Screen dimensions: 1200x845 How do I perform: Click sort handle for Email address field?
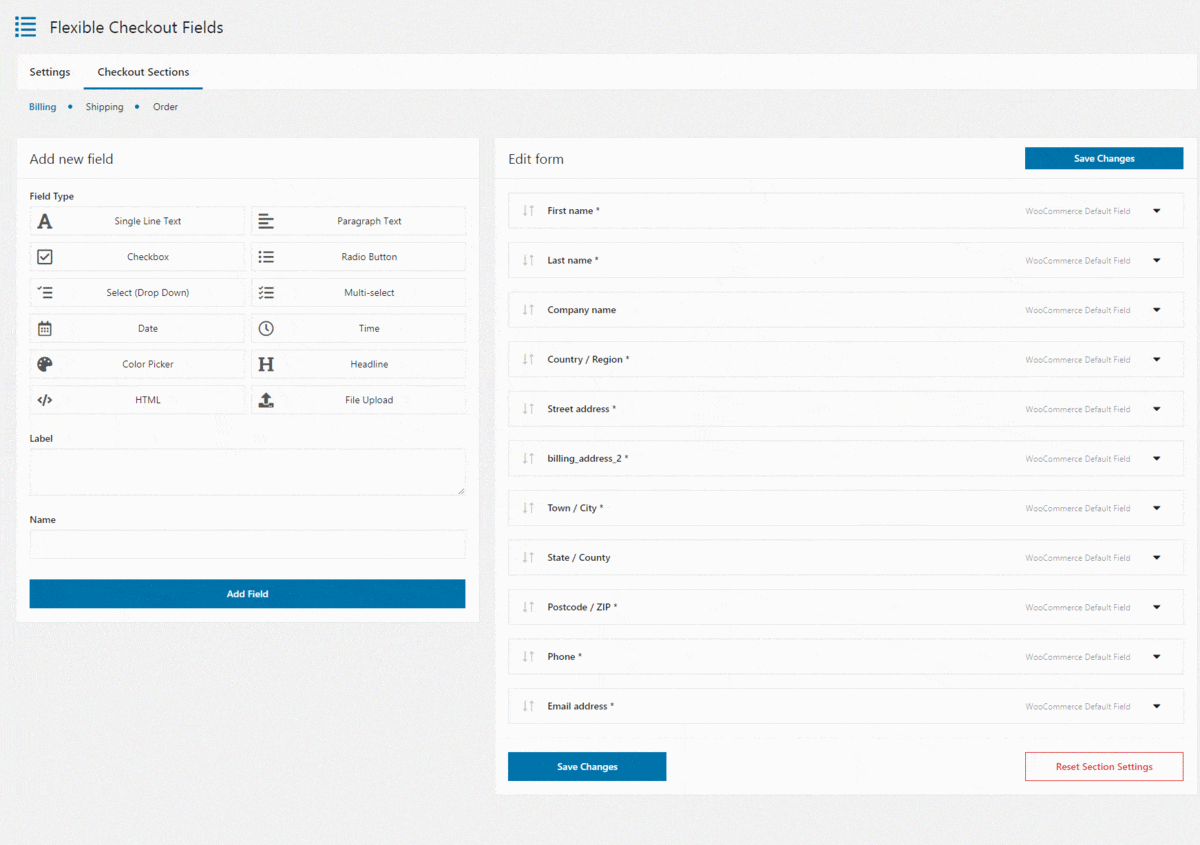tap(528, 706)
